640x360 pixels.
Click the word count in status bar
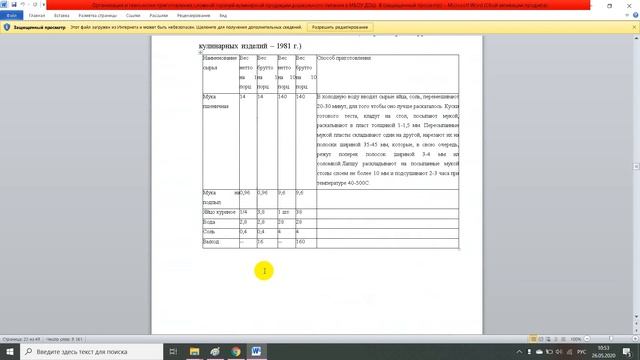(64, 339)
